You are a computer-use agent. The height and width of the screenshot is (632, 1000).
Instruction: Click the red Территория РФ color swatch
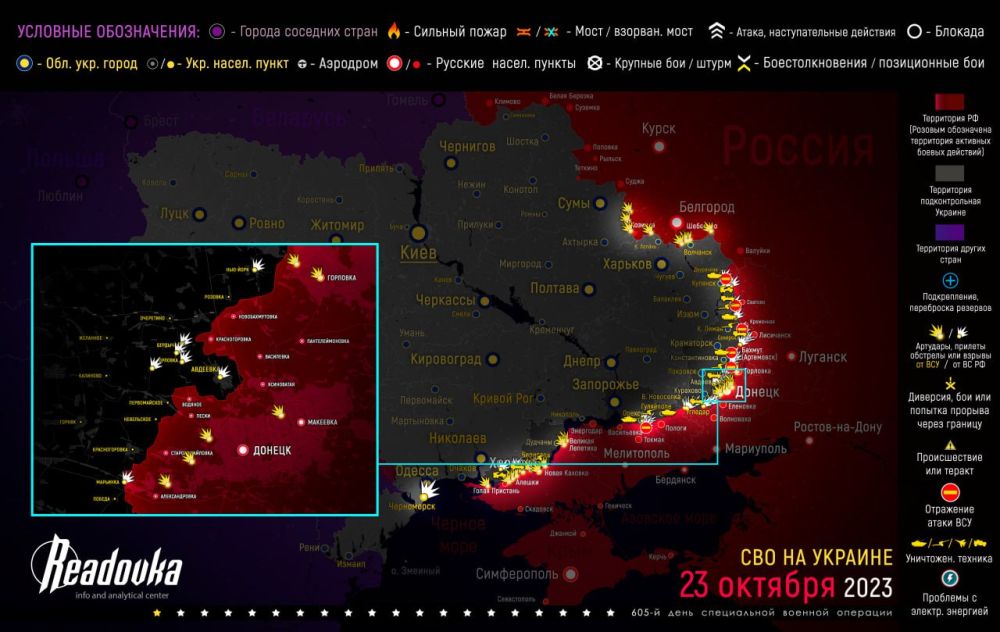949,103
